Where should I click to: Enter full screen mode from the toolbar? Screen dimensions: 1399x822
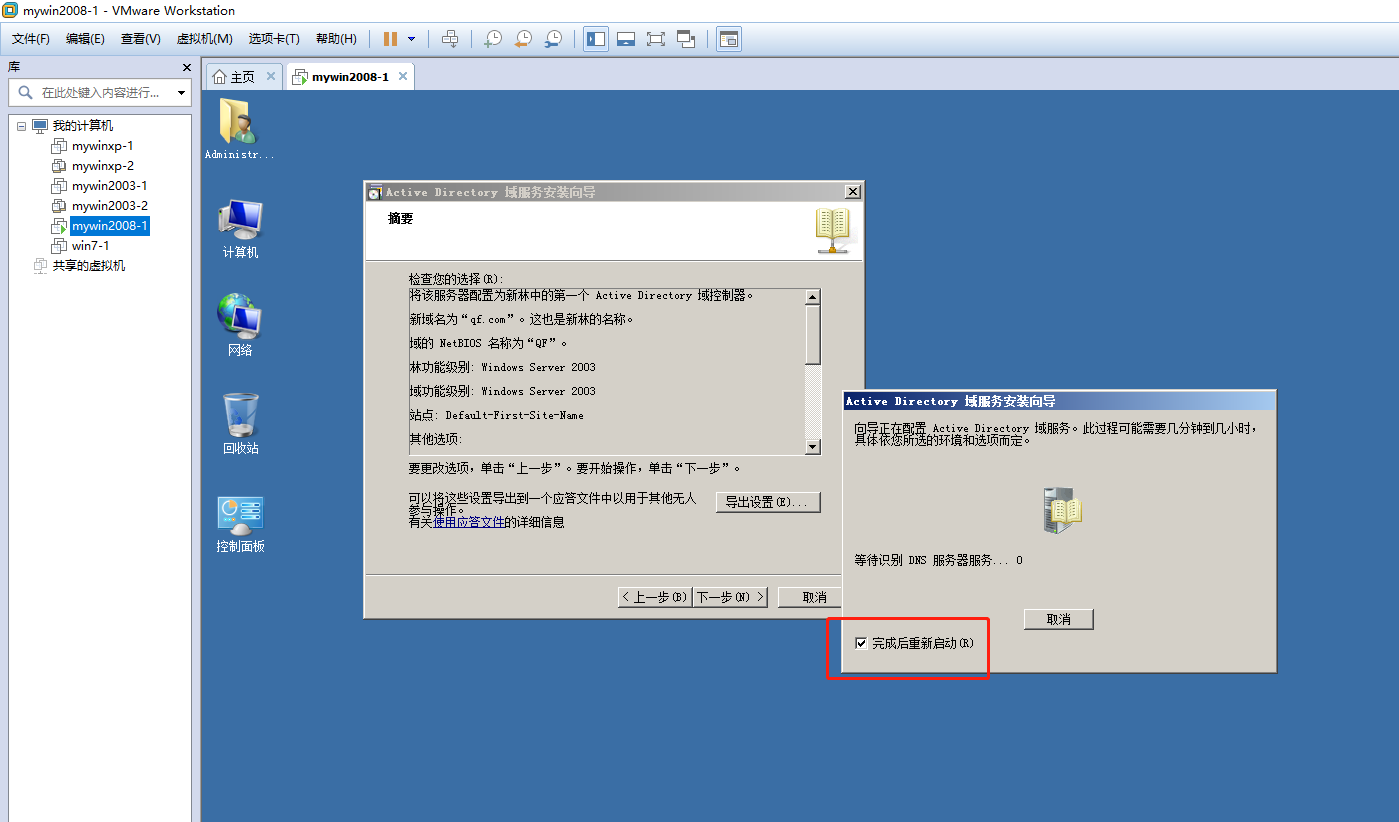(x=656, y=39)
